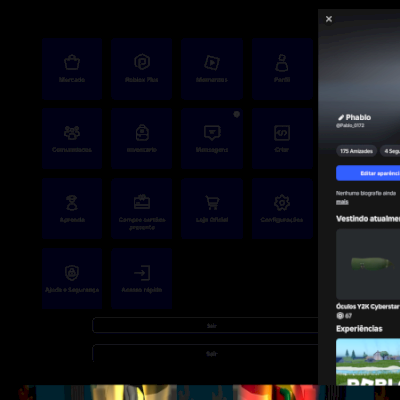The image size is (400, 400).
Task: Open the Ajuda e Segurança shield tile
Action: [x=72, y=278]
